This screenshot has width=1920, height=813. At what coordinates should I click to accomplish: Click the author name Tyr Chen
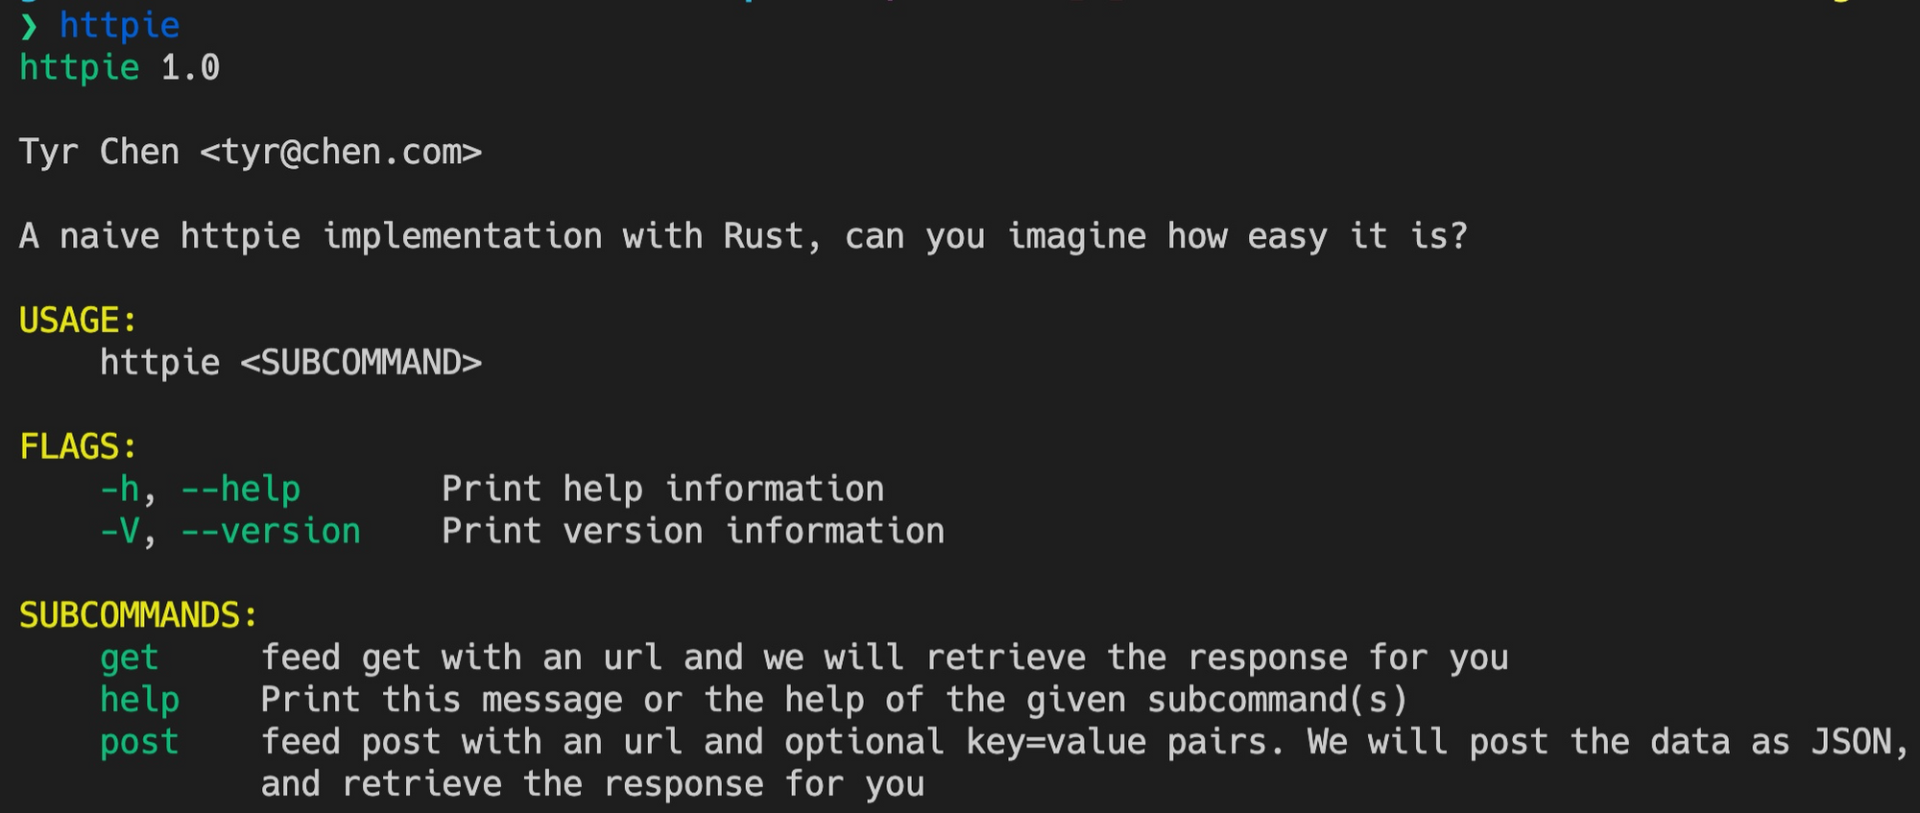[99, 152]
